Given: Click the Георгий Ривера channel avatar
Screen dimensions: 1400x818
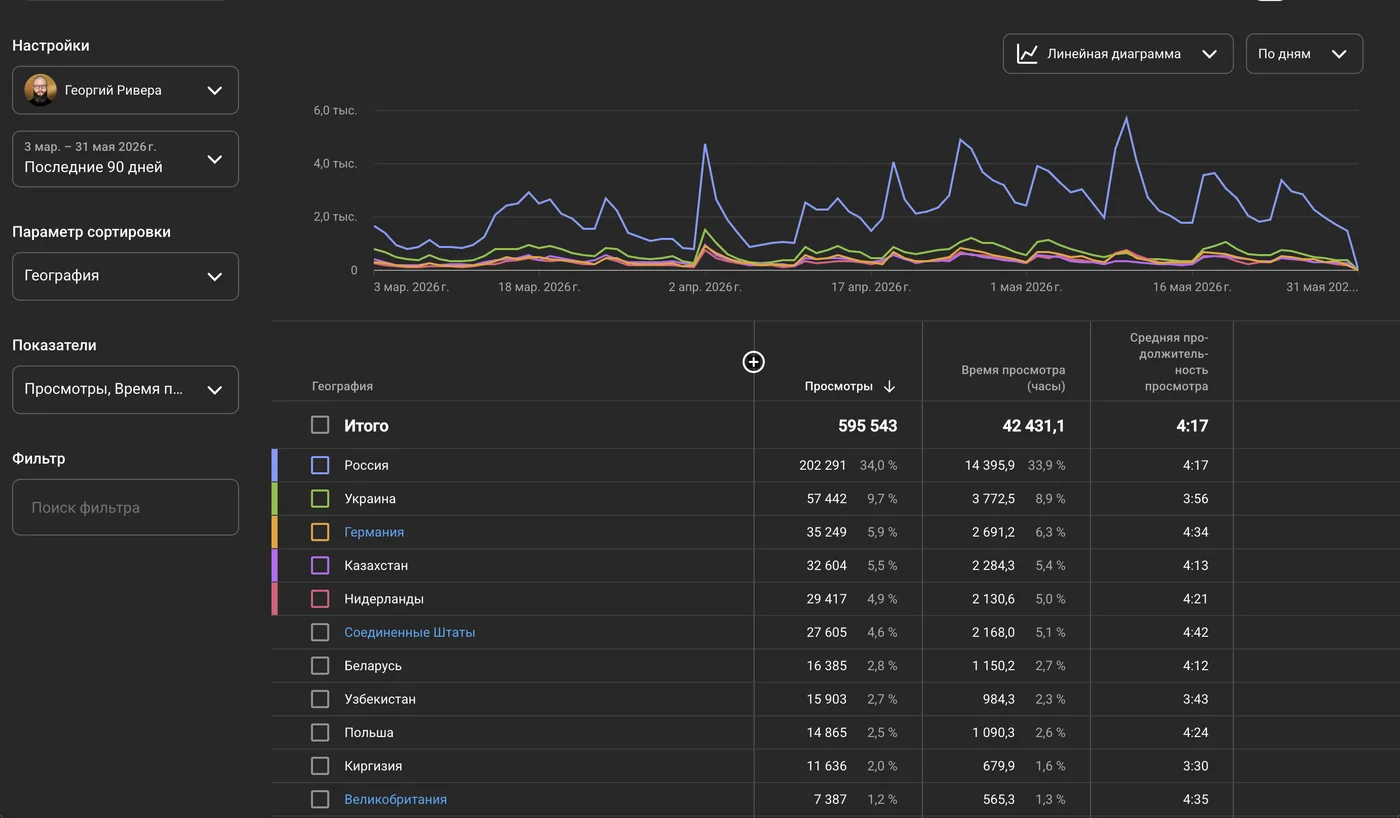Looking at the screenshot, I should point(41,90).
